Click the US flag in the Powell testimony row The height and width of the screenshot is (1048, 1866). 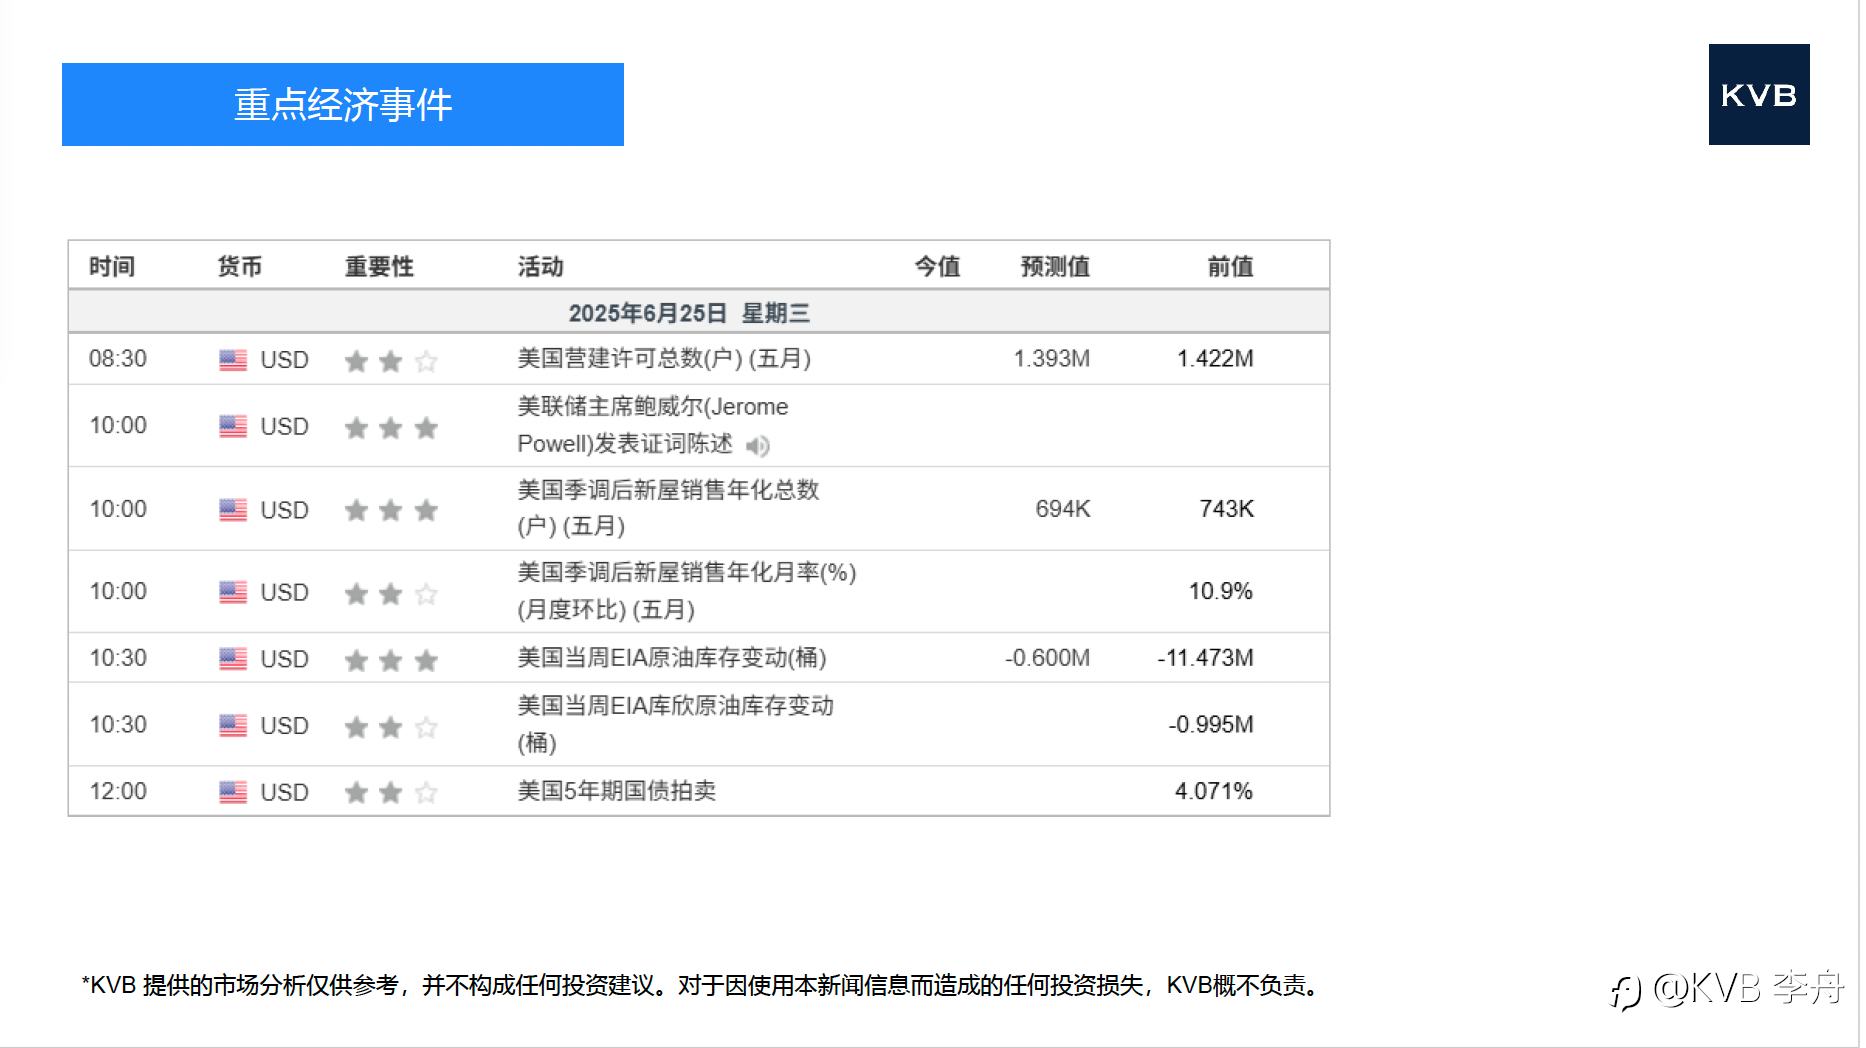[233, 426]
